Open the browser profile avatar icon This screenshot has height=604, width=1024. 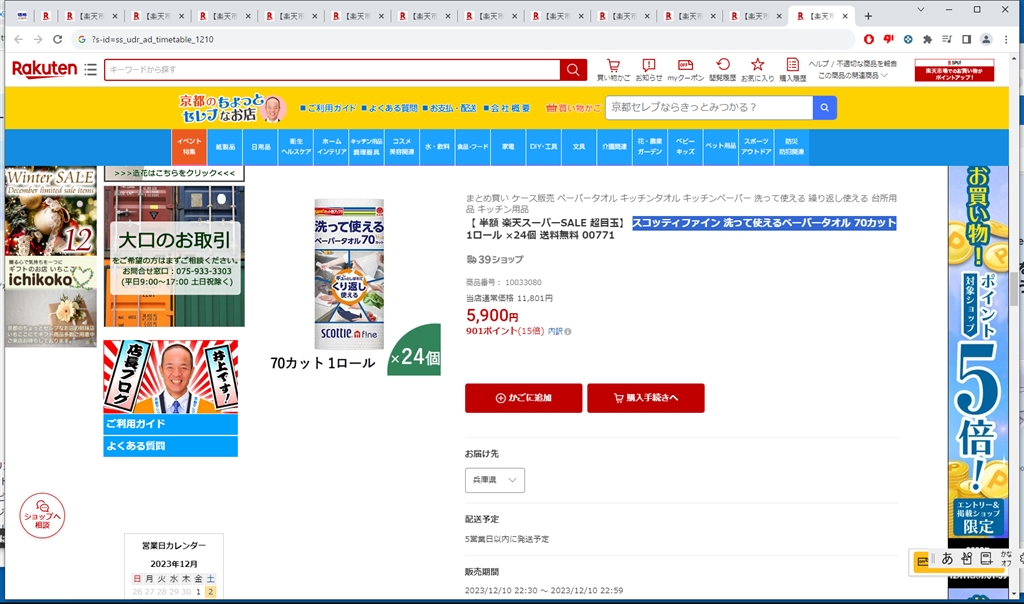986,39
